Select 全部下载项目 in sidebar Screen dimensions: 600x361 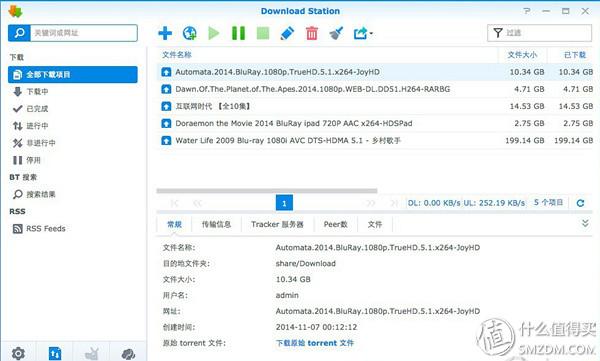pos(73,74)
